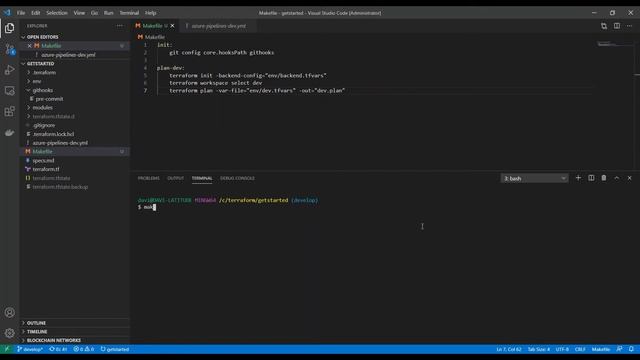Close Makefile in Open Editors list

coord(29,46)
